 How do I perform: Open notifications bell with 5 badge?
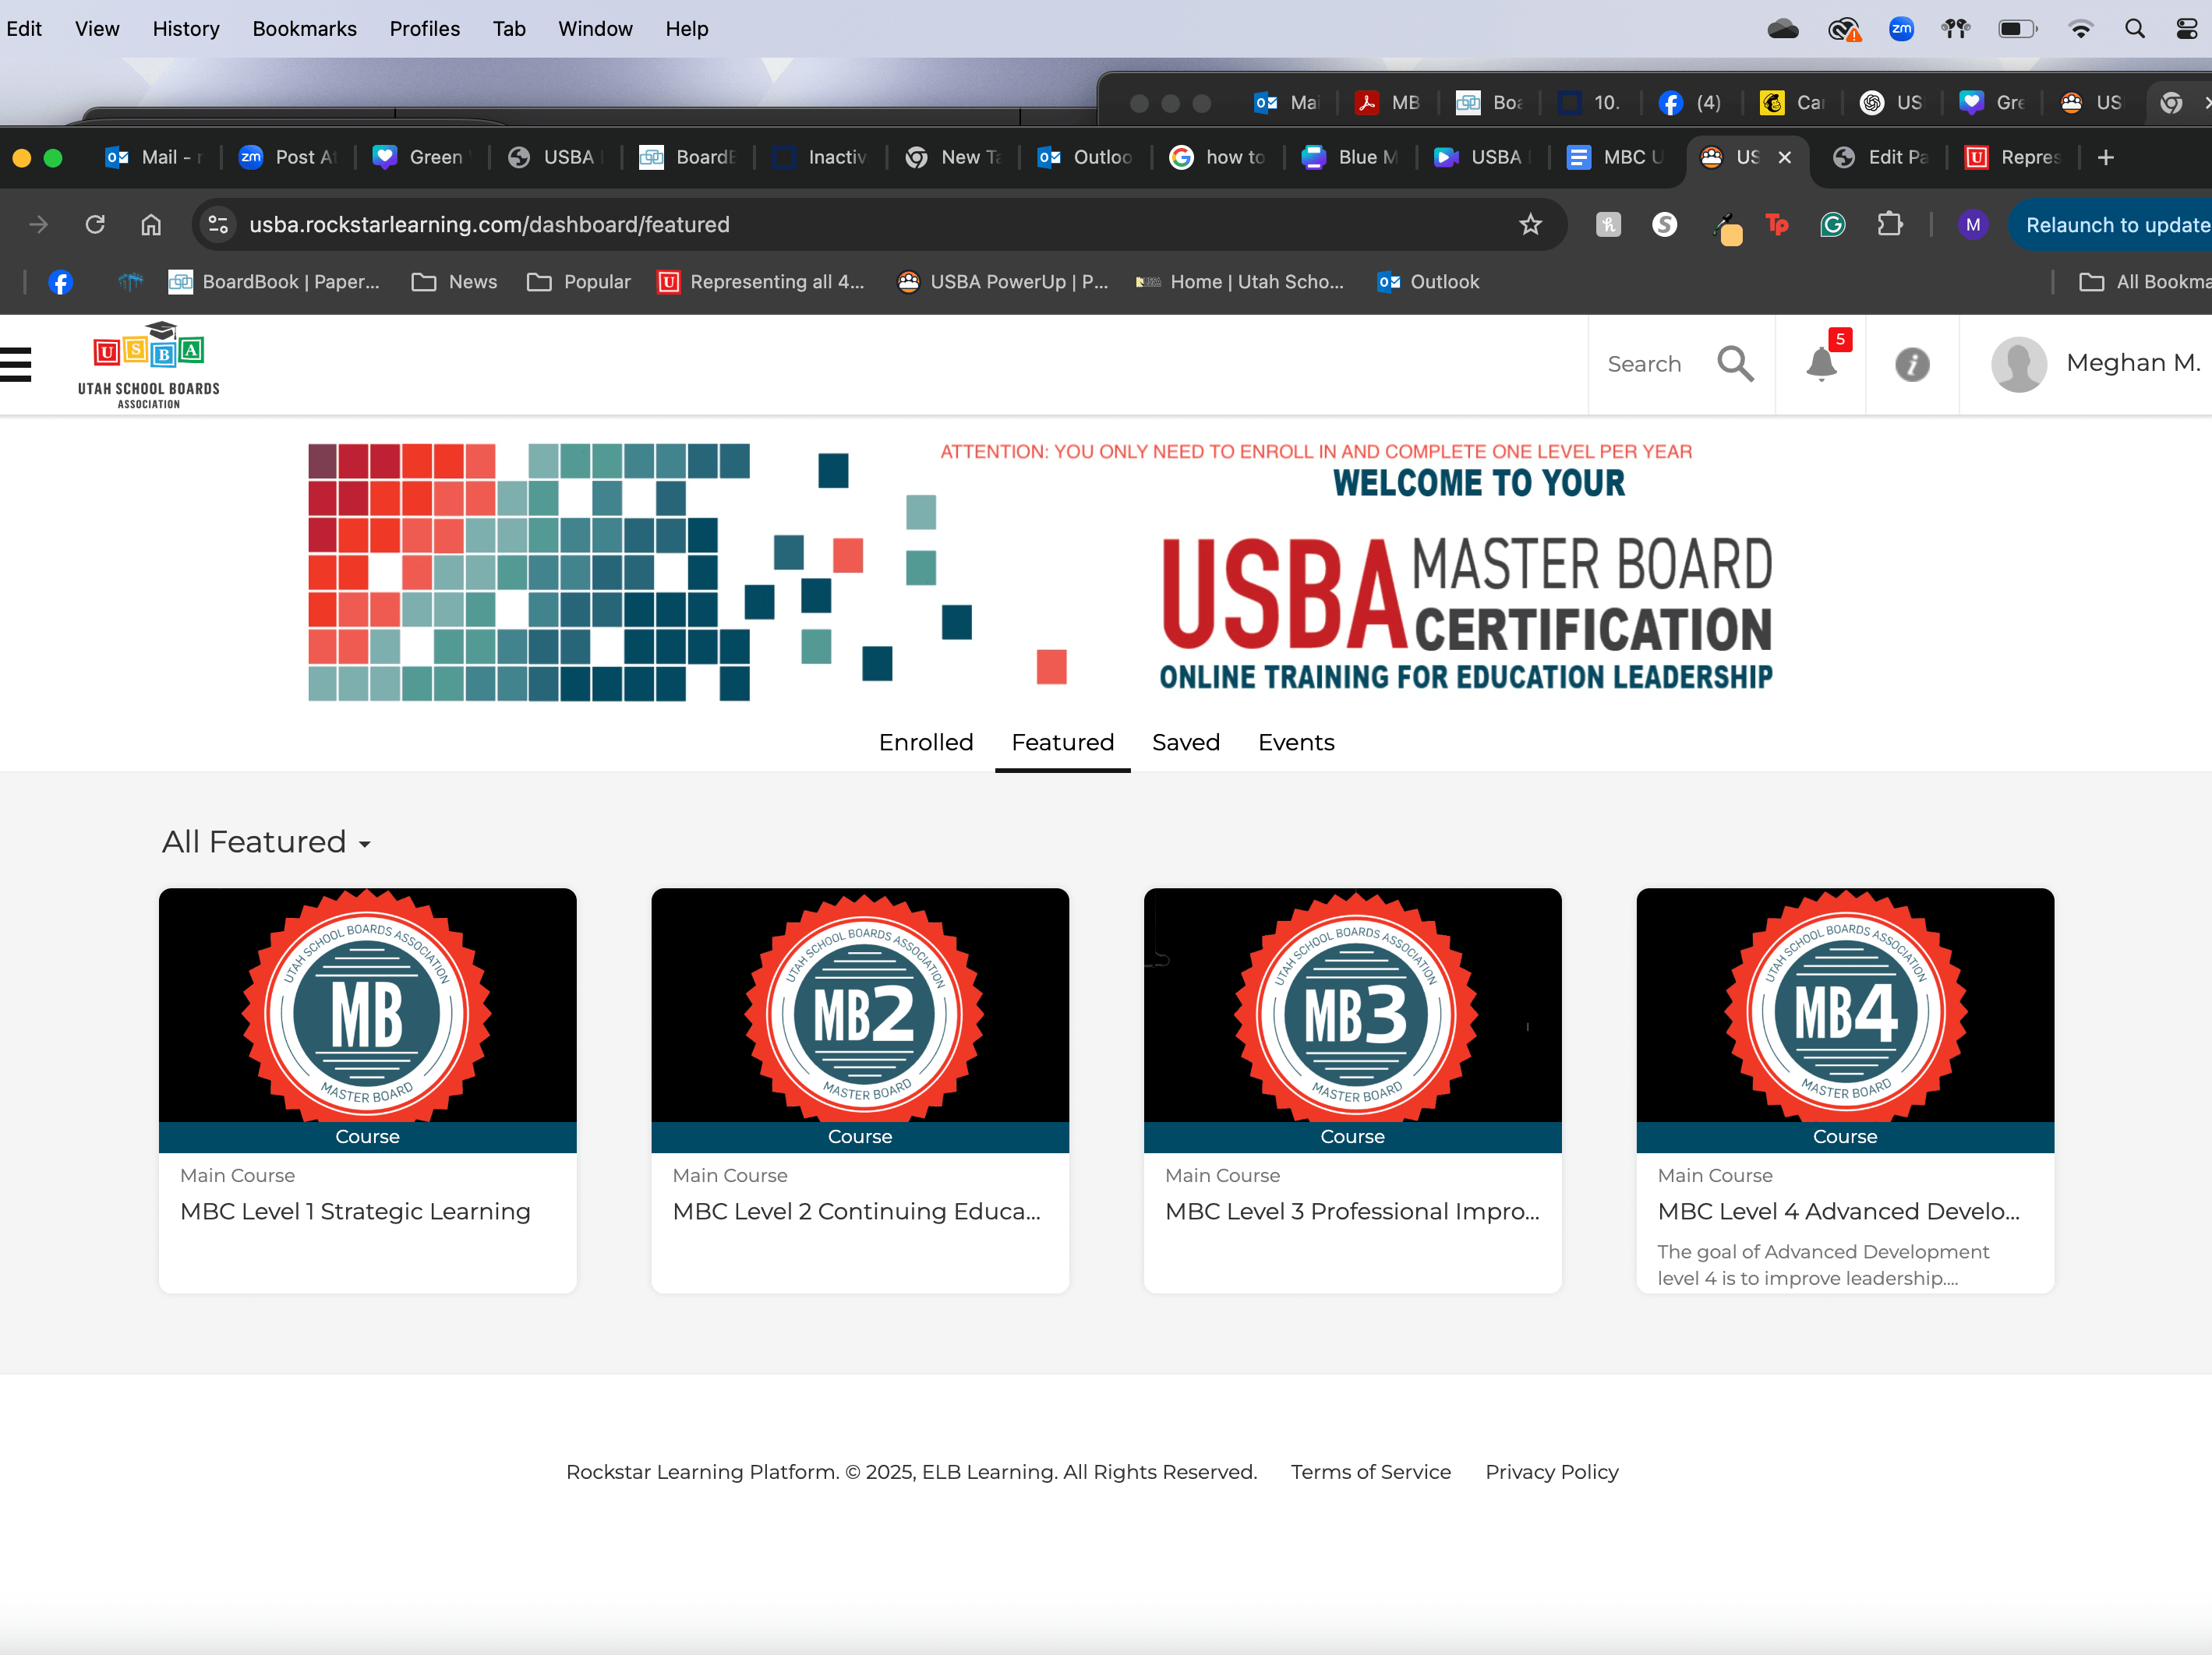tap(1822, 364)
